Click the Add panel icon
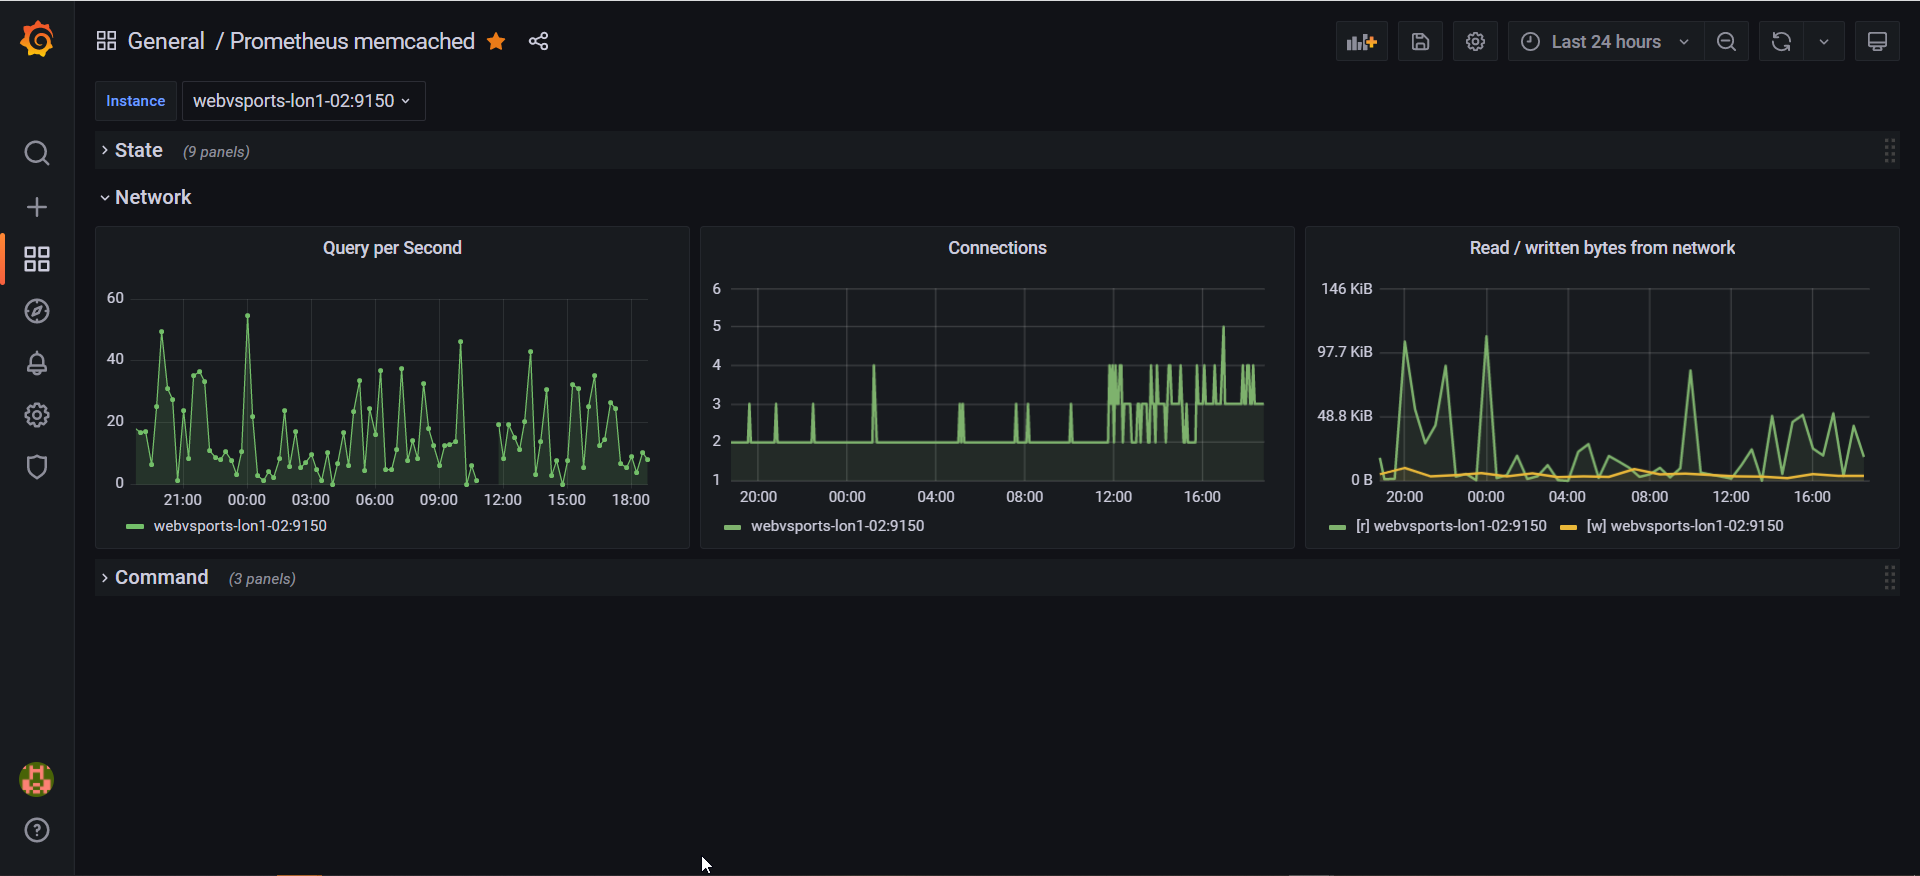The width and height of the screenshot is (1920, 876). coord(1361,42)
